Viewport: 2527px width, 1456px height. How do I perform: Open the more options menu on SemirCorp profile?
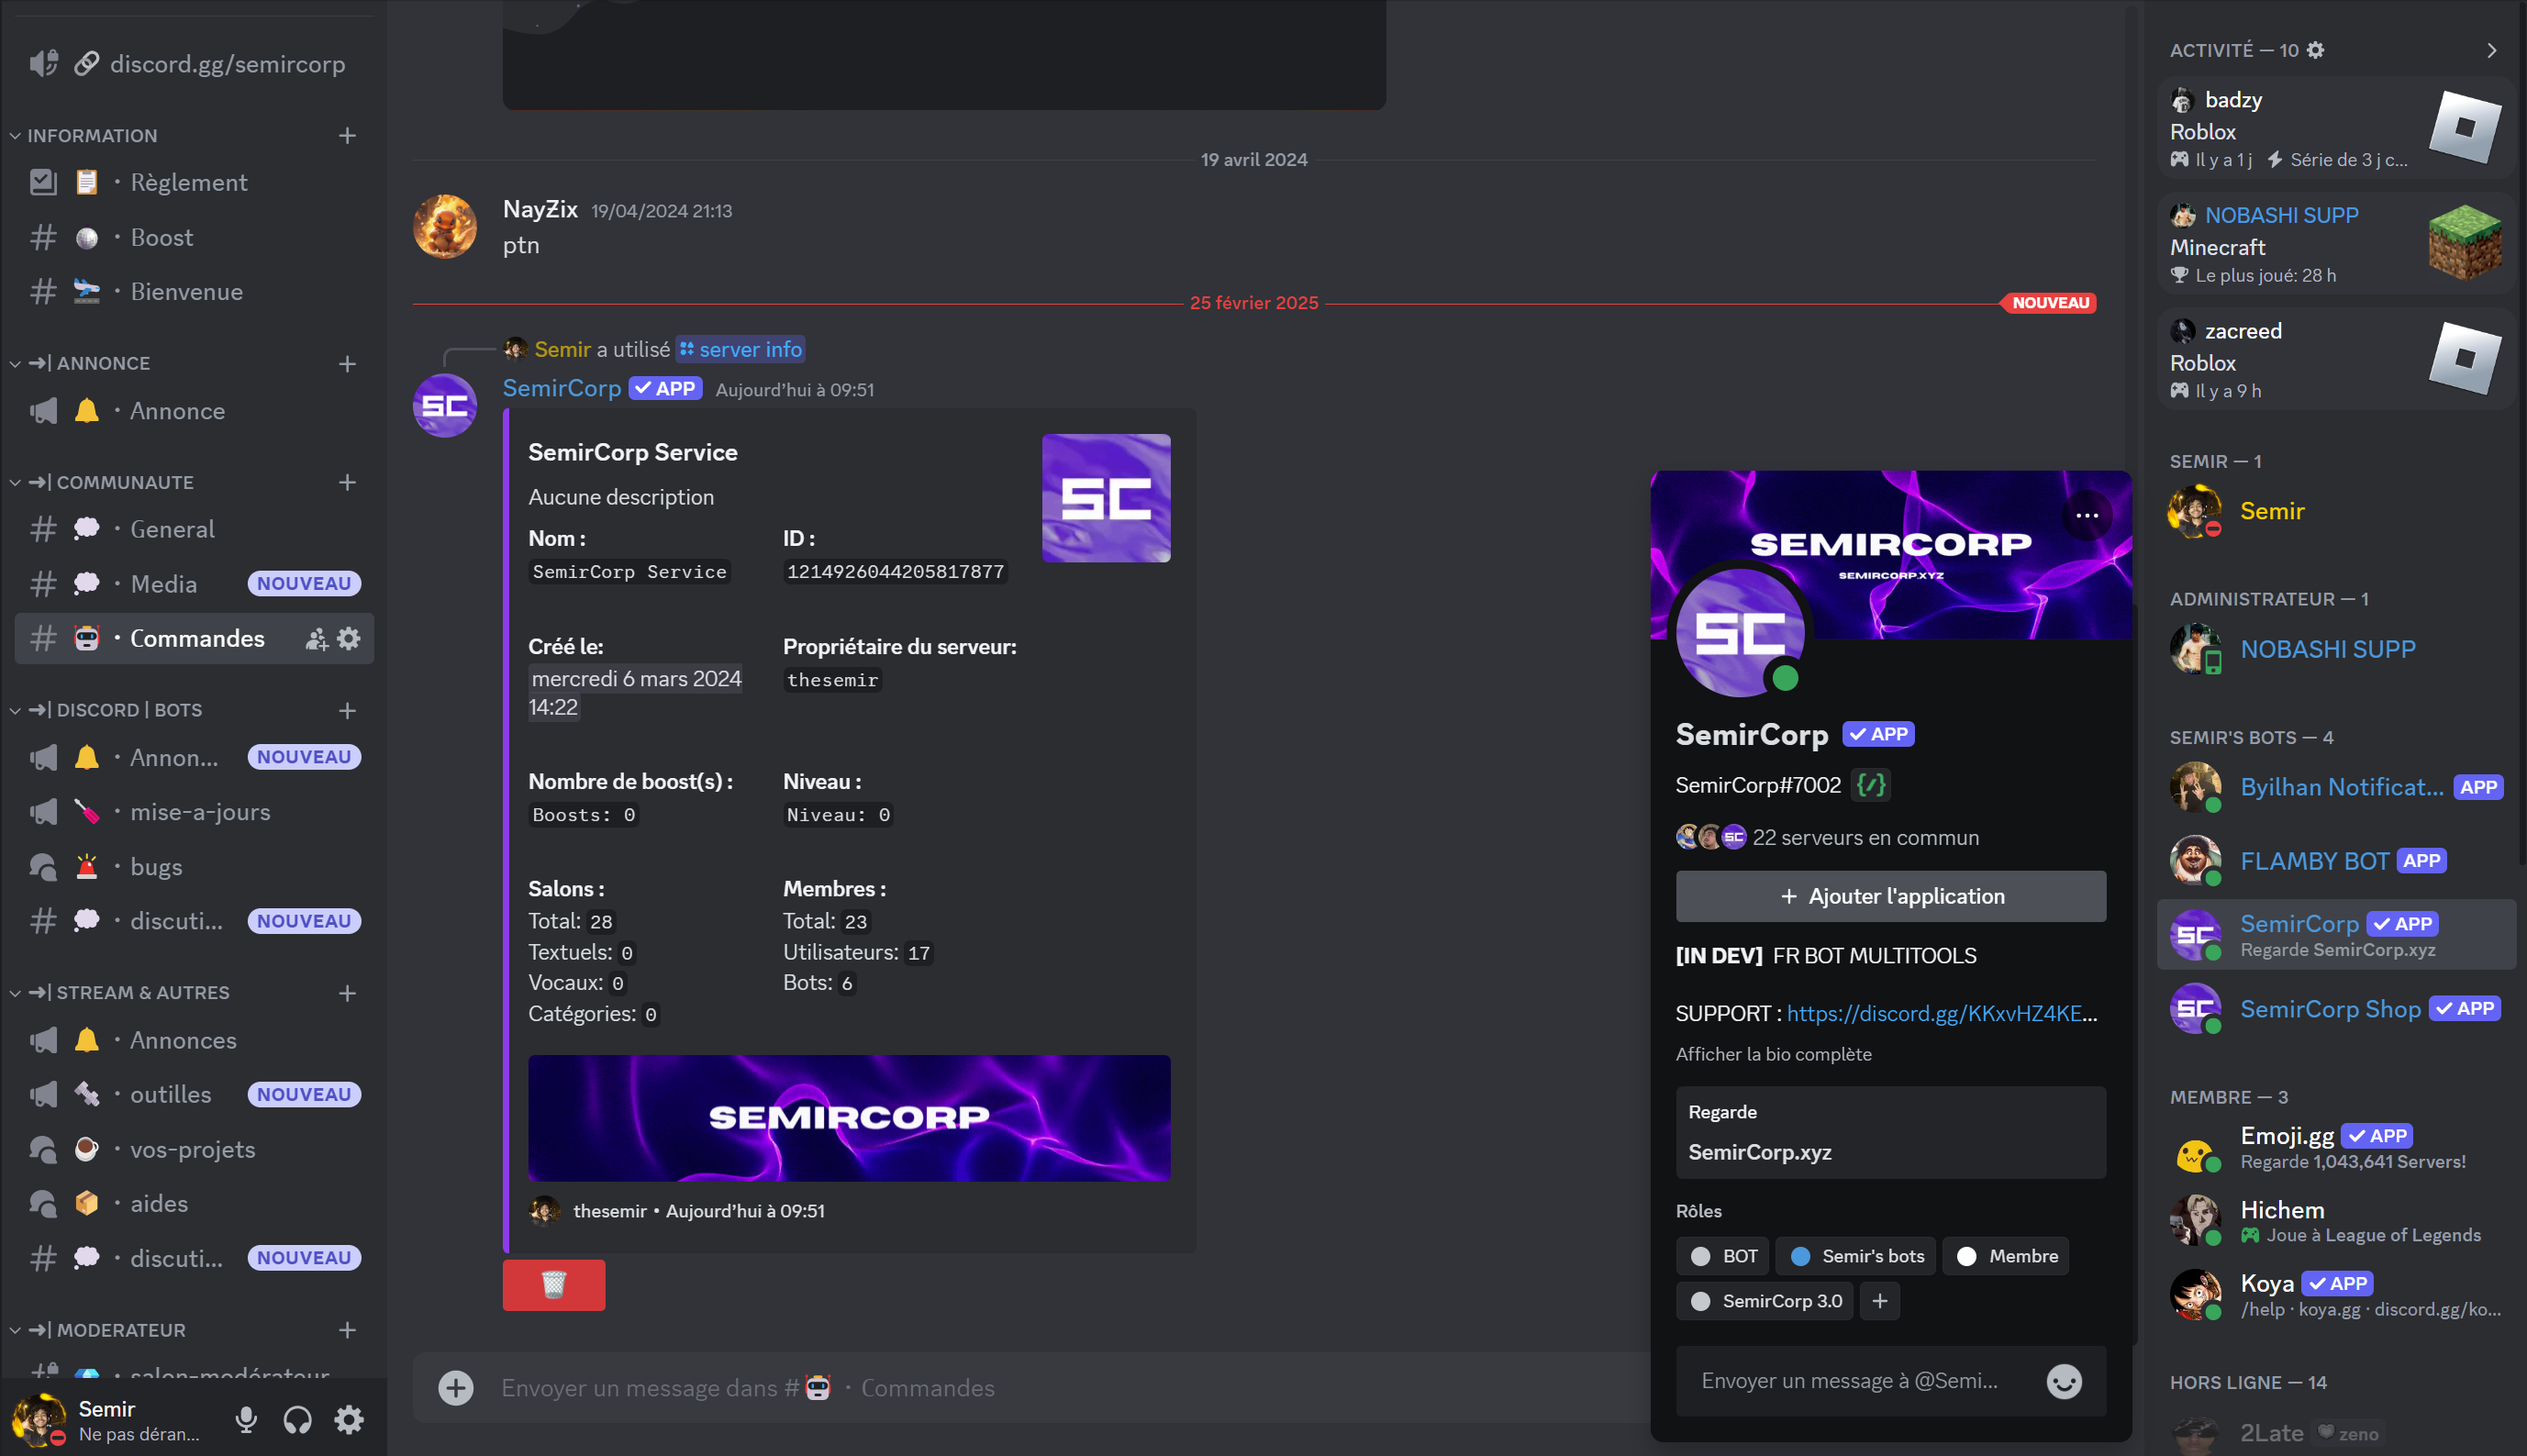click(x=2087, y=515)
